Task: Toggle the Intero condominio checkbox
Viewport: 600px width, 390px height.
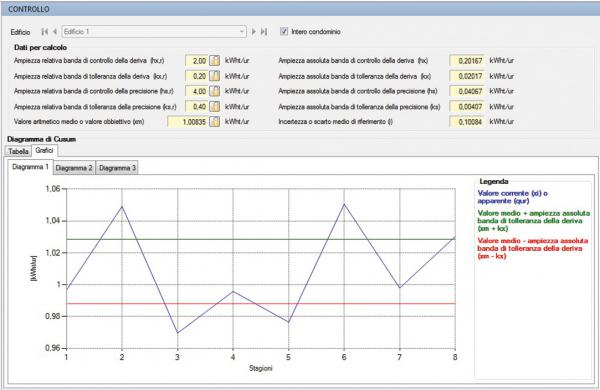Action: (x=284, y=31)
